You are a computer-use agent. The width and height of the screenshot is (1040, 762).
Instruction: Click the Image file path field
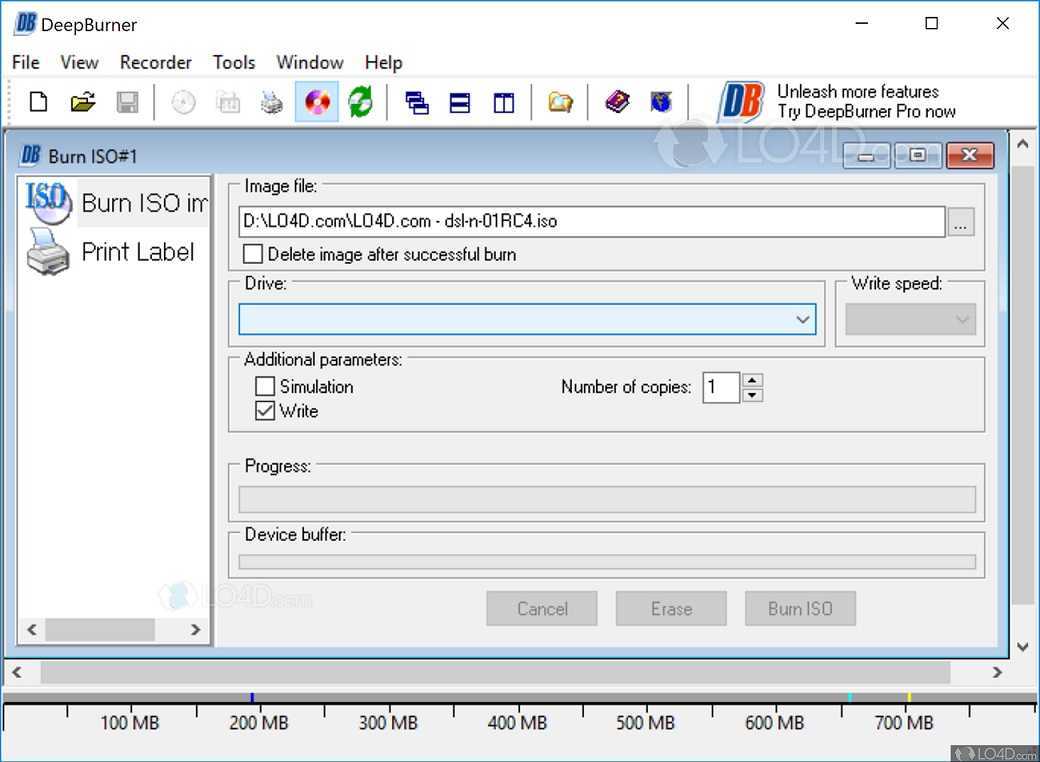click(x=591, y=222)
